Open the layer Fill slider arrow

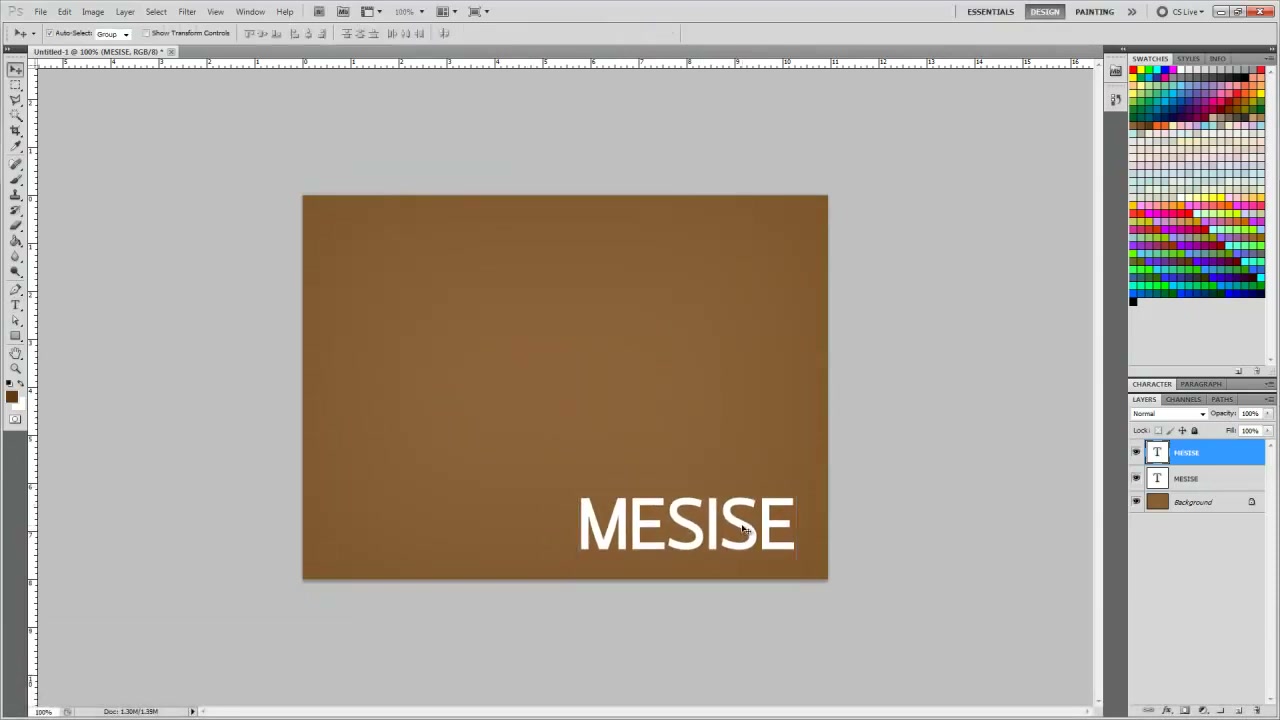click(1268, 430)
